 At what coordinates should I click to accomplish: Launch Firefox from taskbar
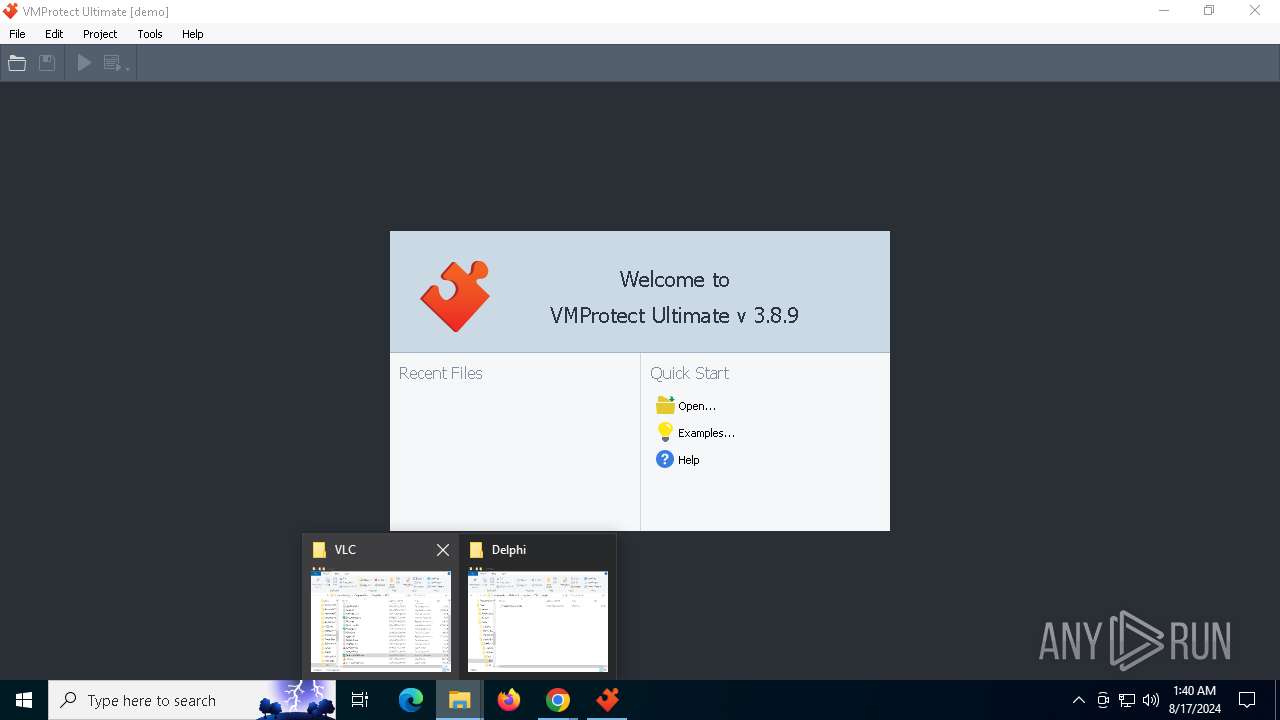[x=509, y=700]
